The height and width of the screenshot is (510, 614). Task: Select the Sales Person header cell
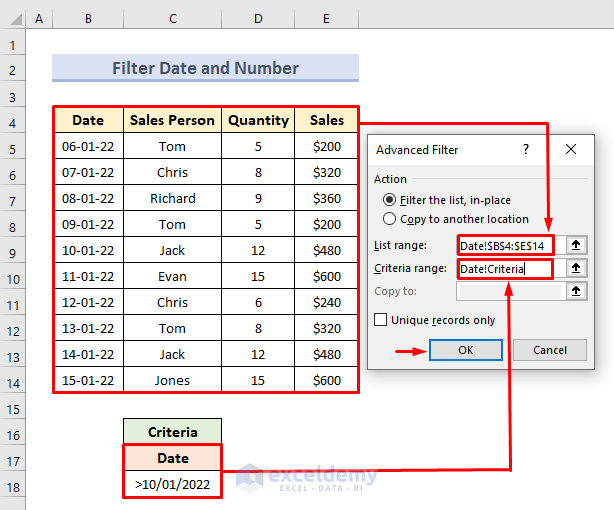pyautogui.click(x=172, y=120)
